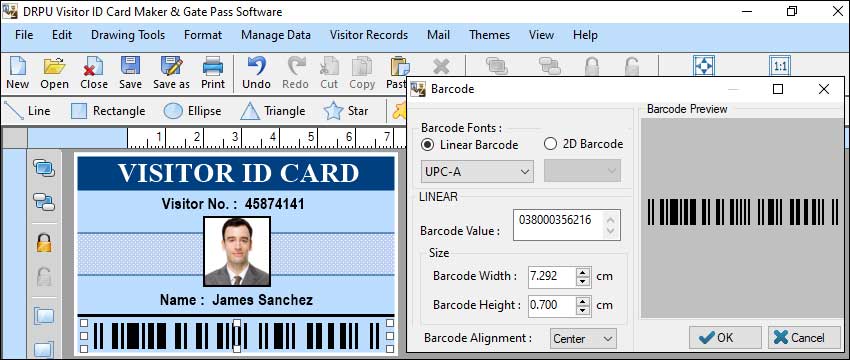The image size is (850, 360).
Task: Click the barcode preview image
Action: click(743, 211)
